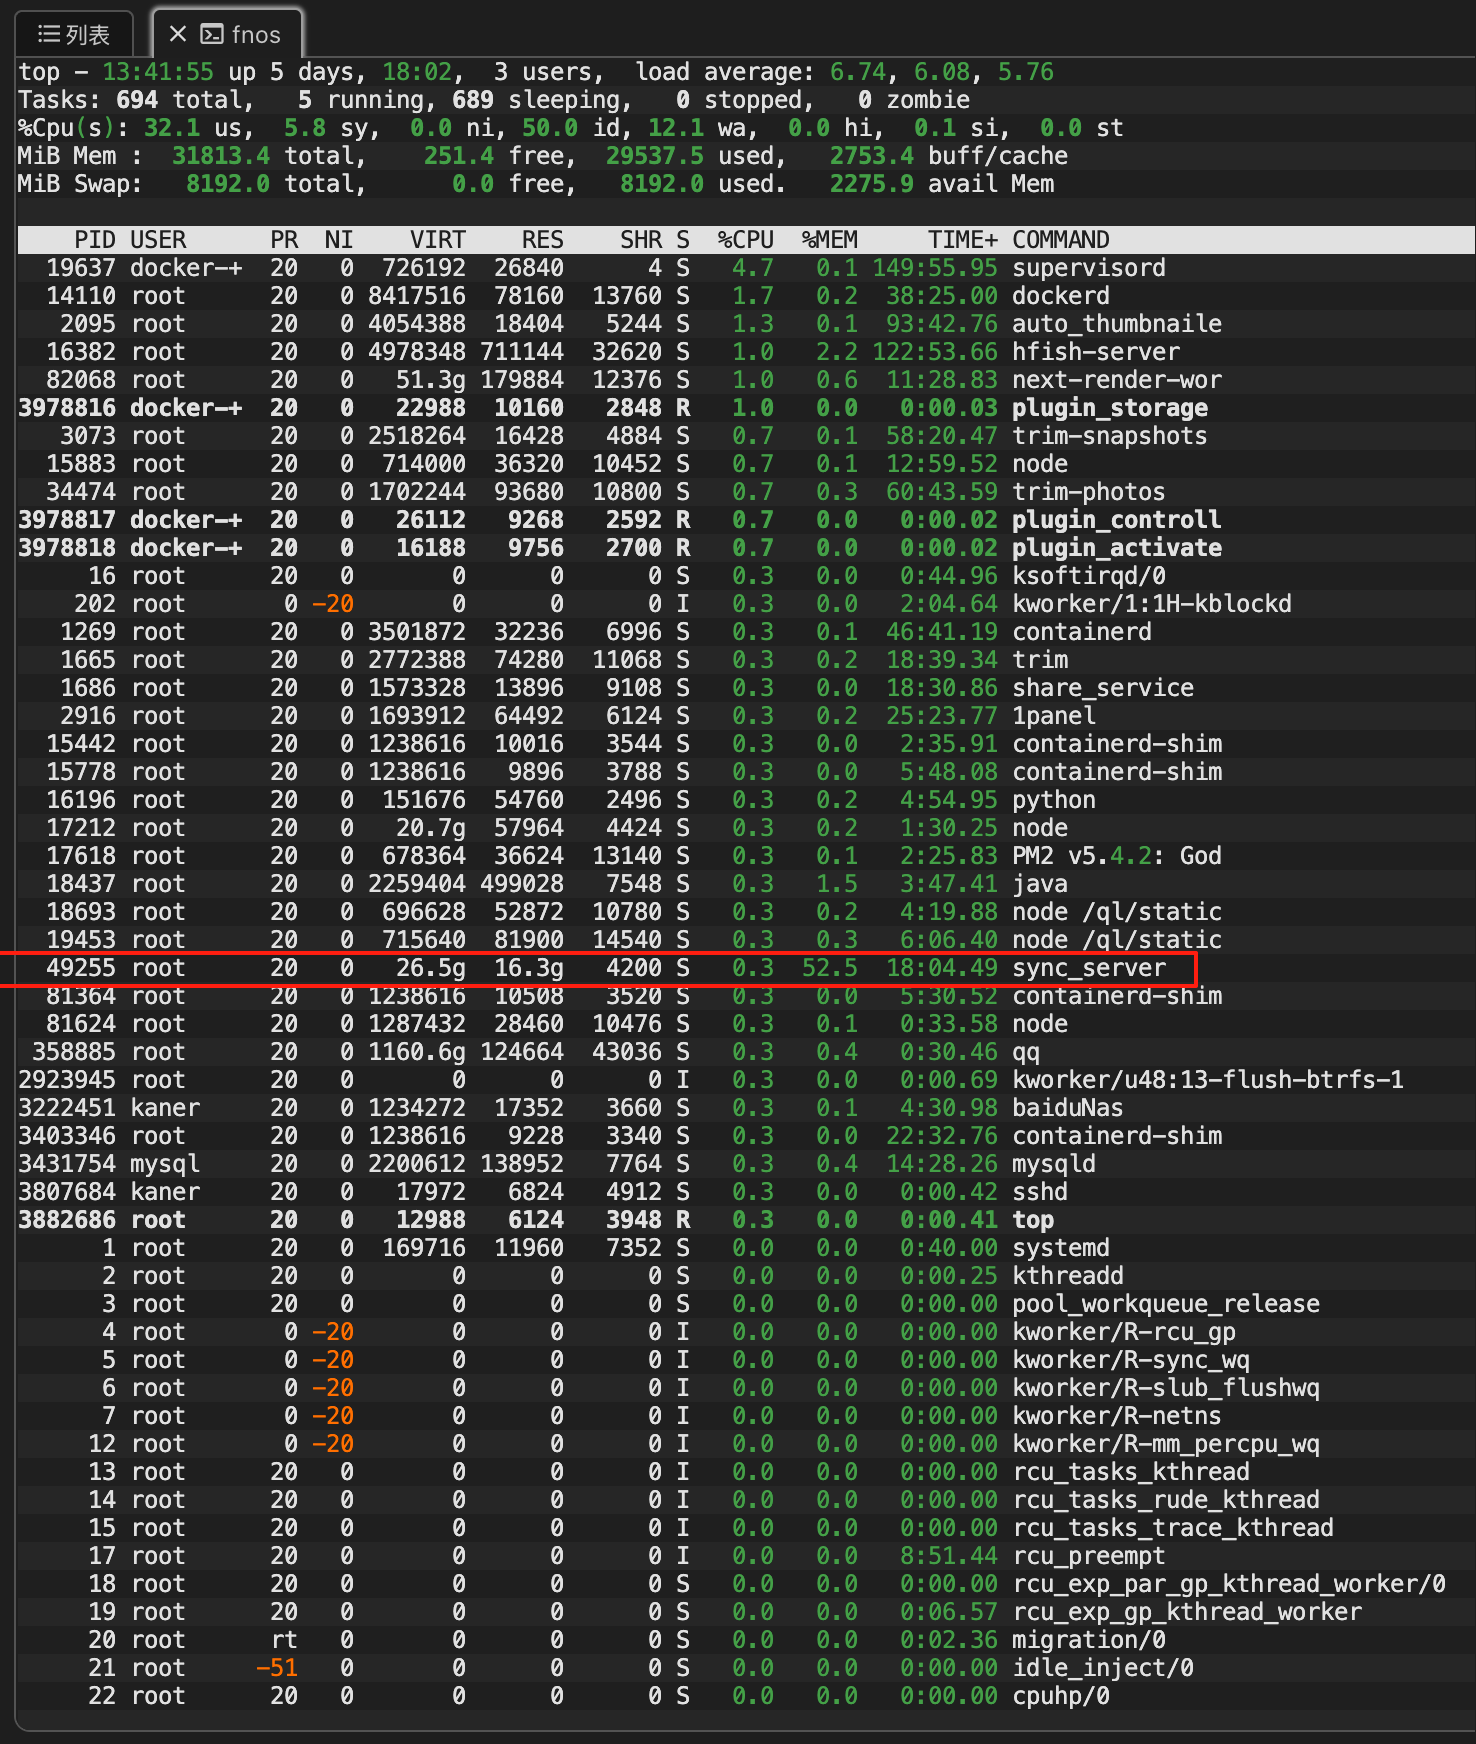
Task: Click the plugin_activate process name
Action: coord(1117,548)
